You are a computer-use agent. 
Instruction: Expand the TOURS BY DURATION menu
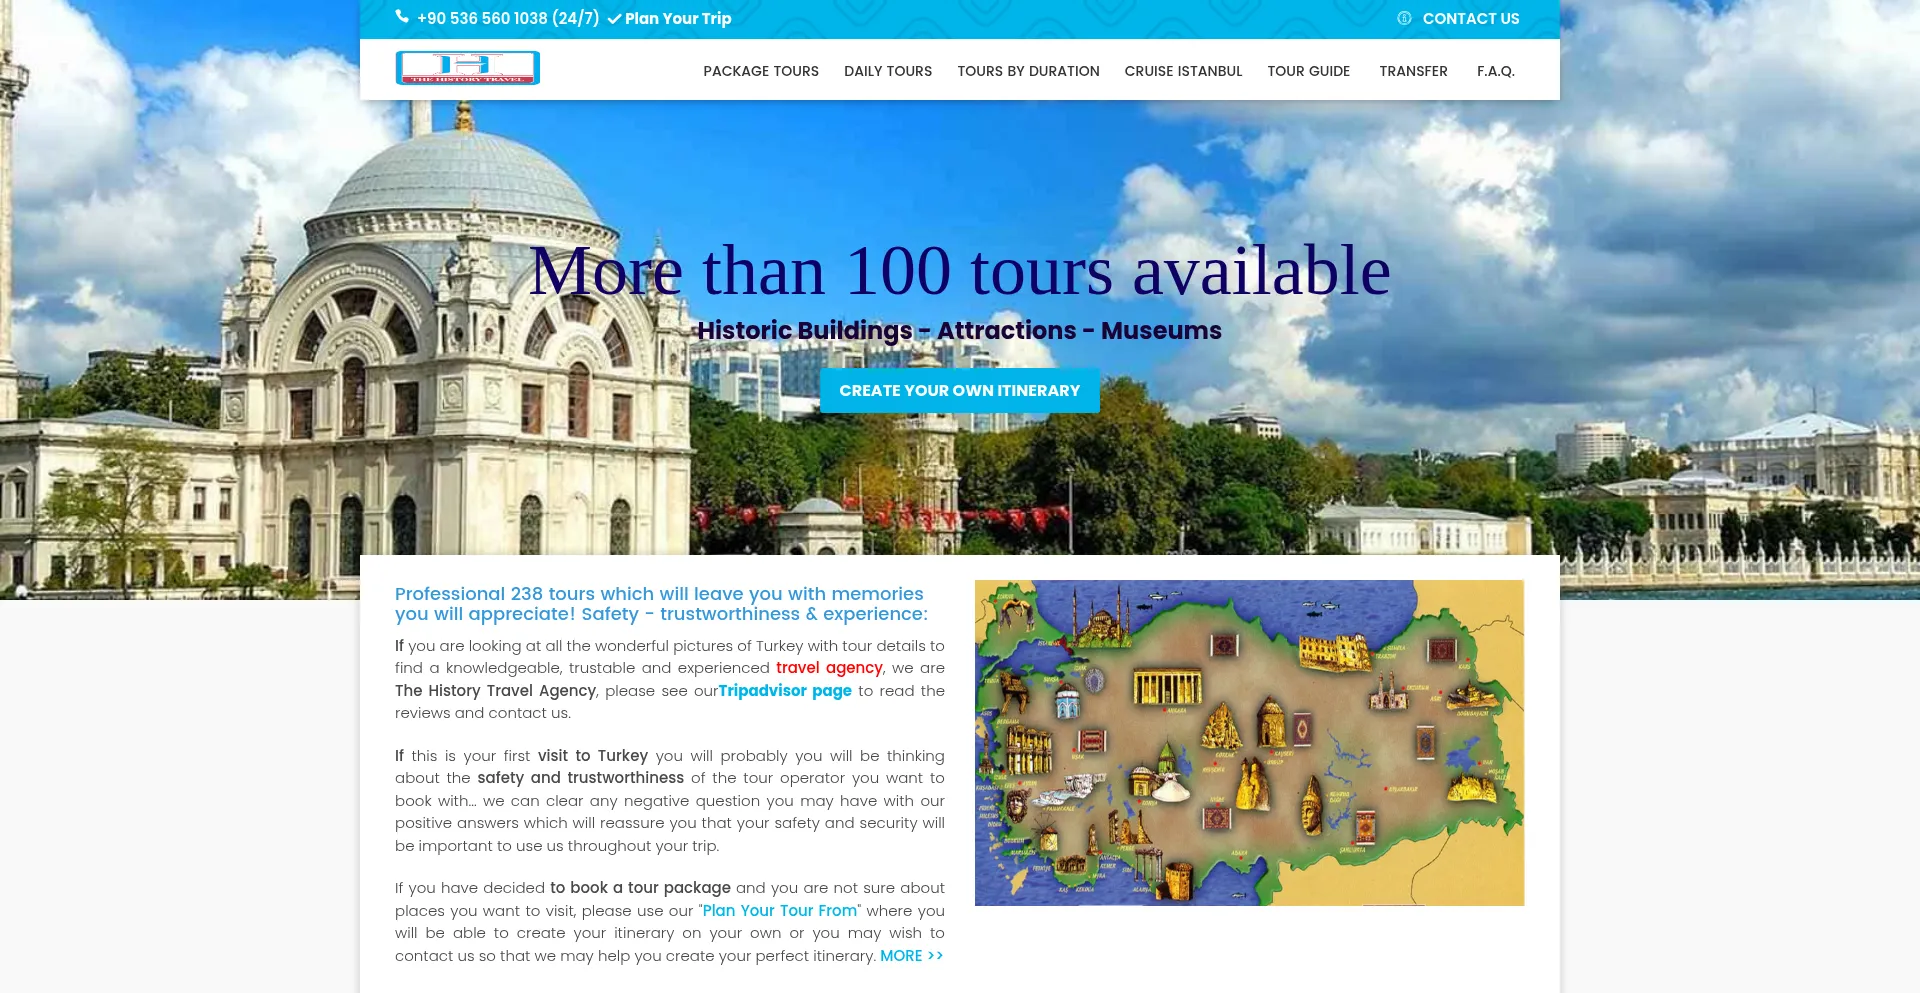click(1028, 71)
